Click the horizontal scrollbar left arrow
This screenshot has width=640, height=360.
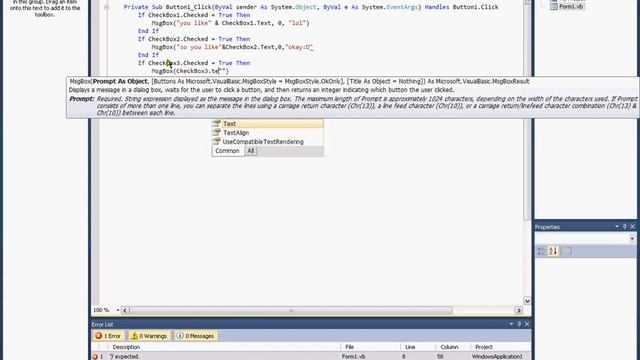pos(125,311)
